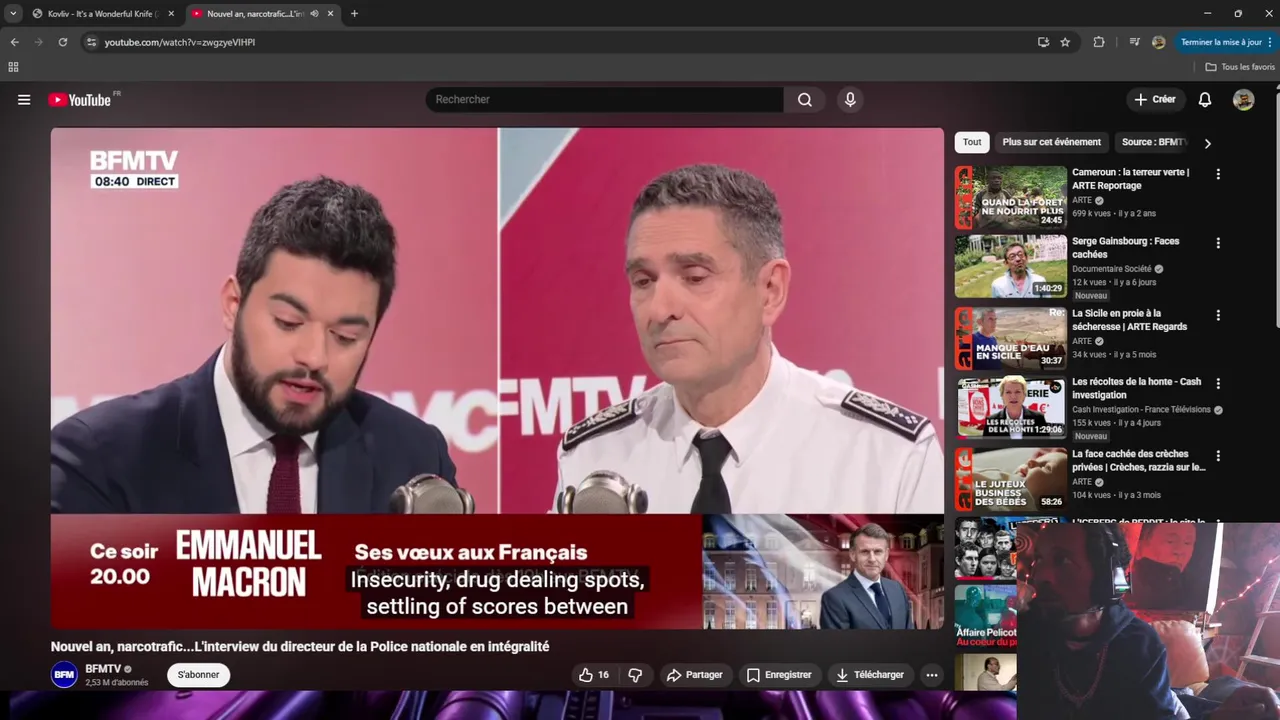
Task: Select the Source : BFMTV chip
Action: coord(1153,142)
